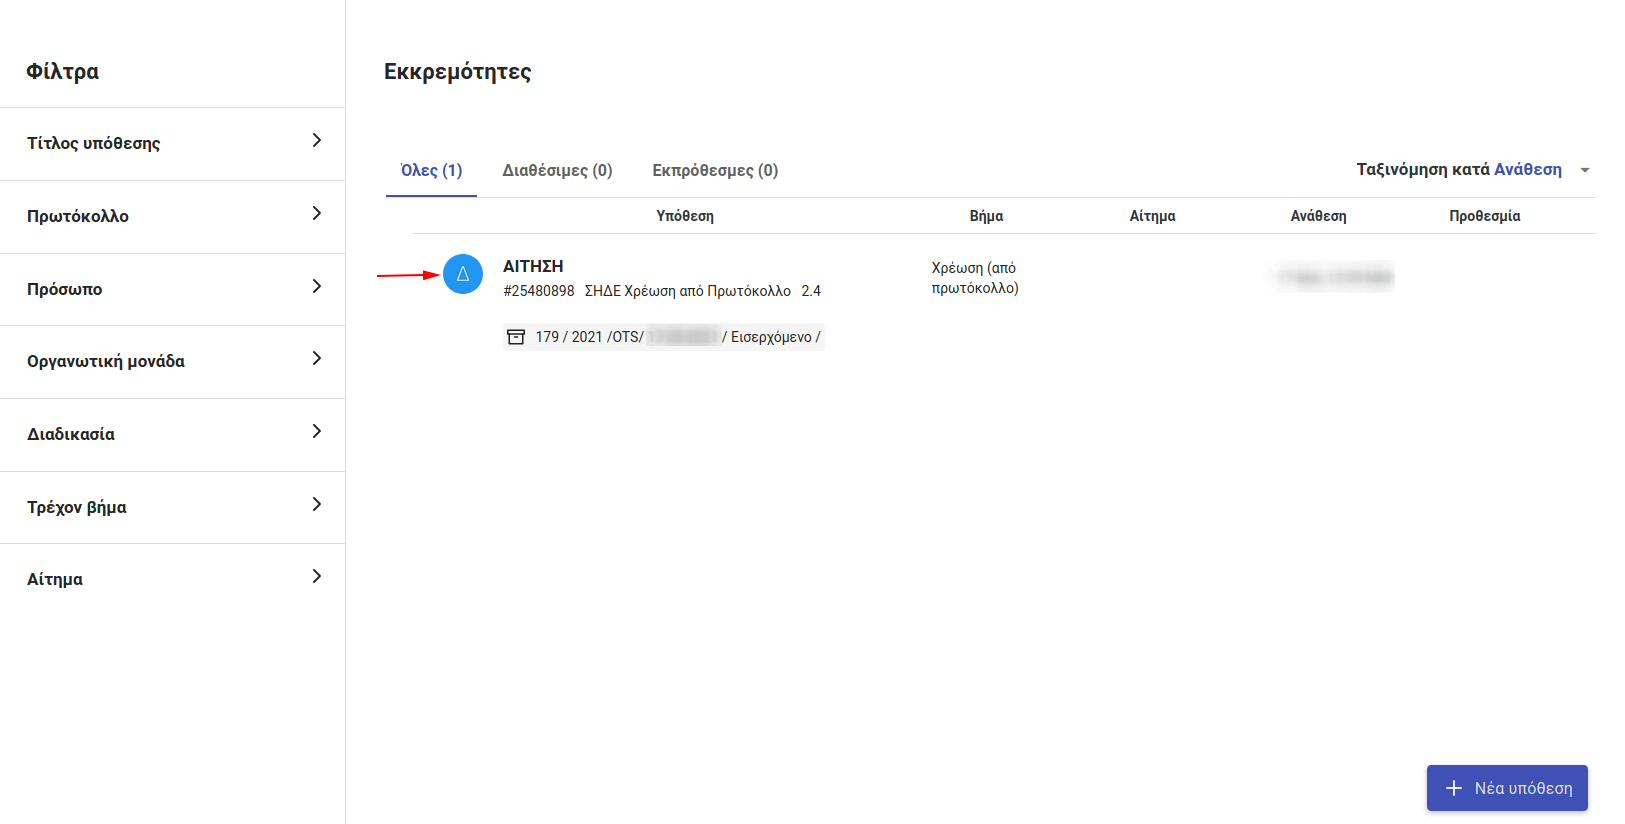This screenshot has height=824, width=1625.
Task: Switch to the Όλες (1) tab
Action: point(431,170)
